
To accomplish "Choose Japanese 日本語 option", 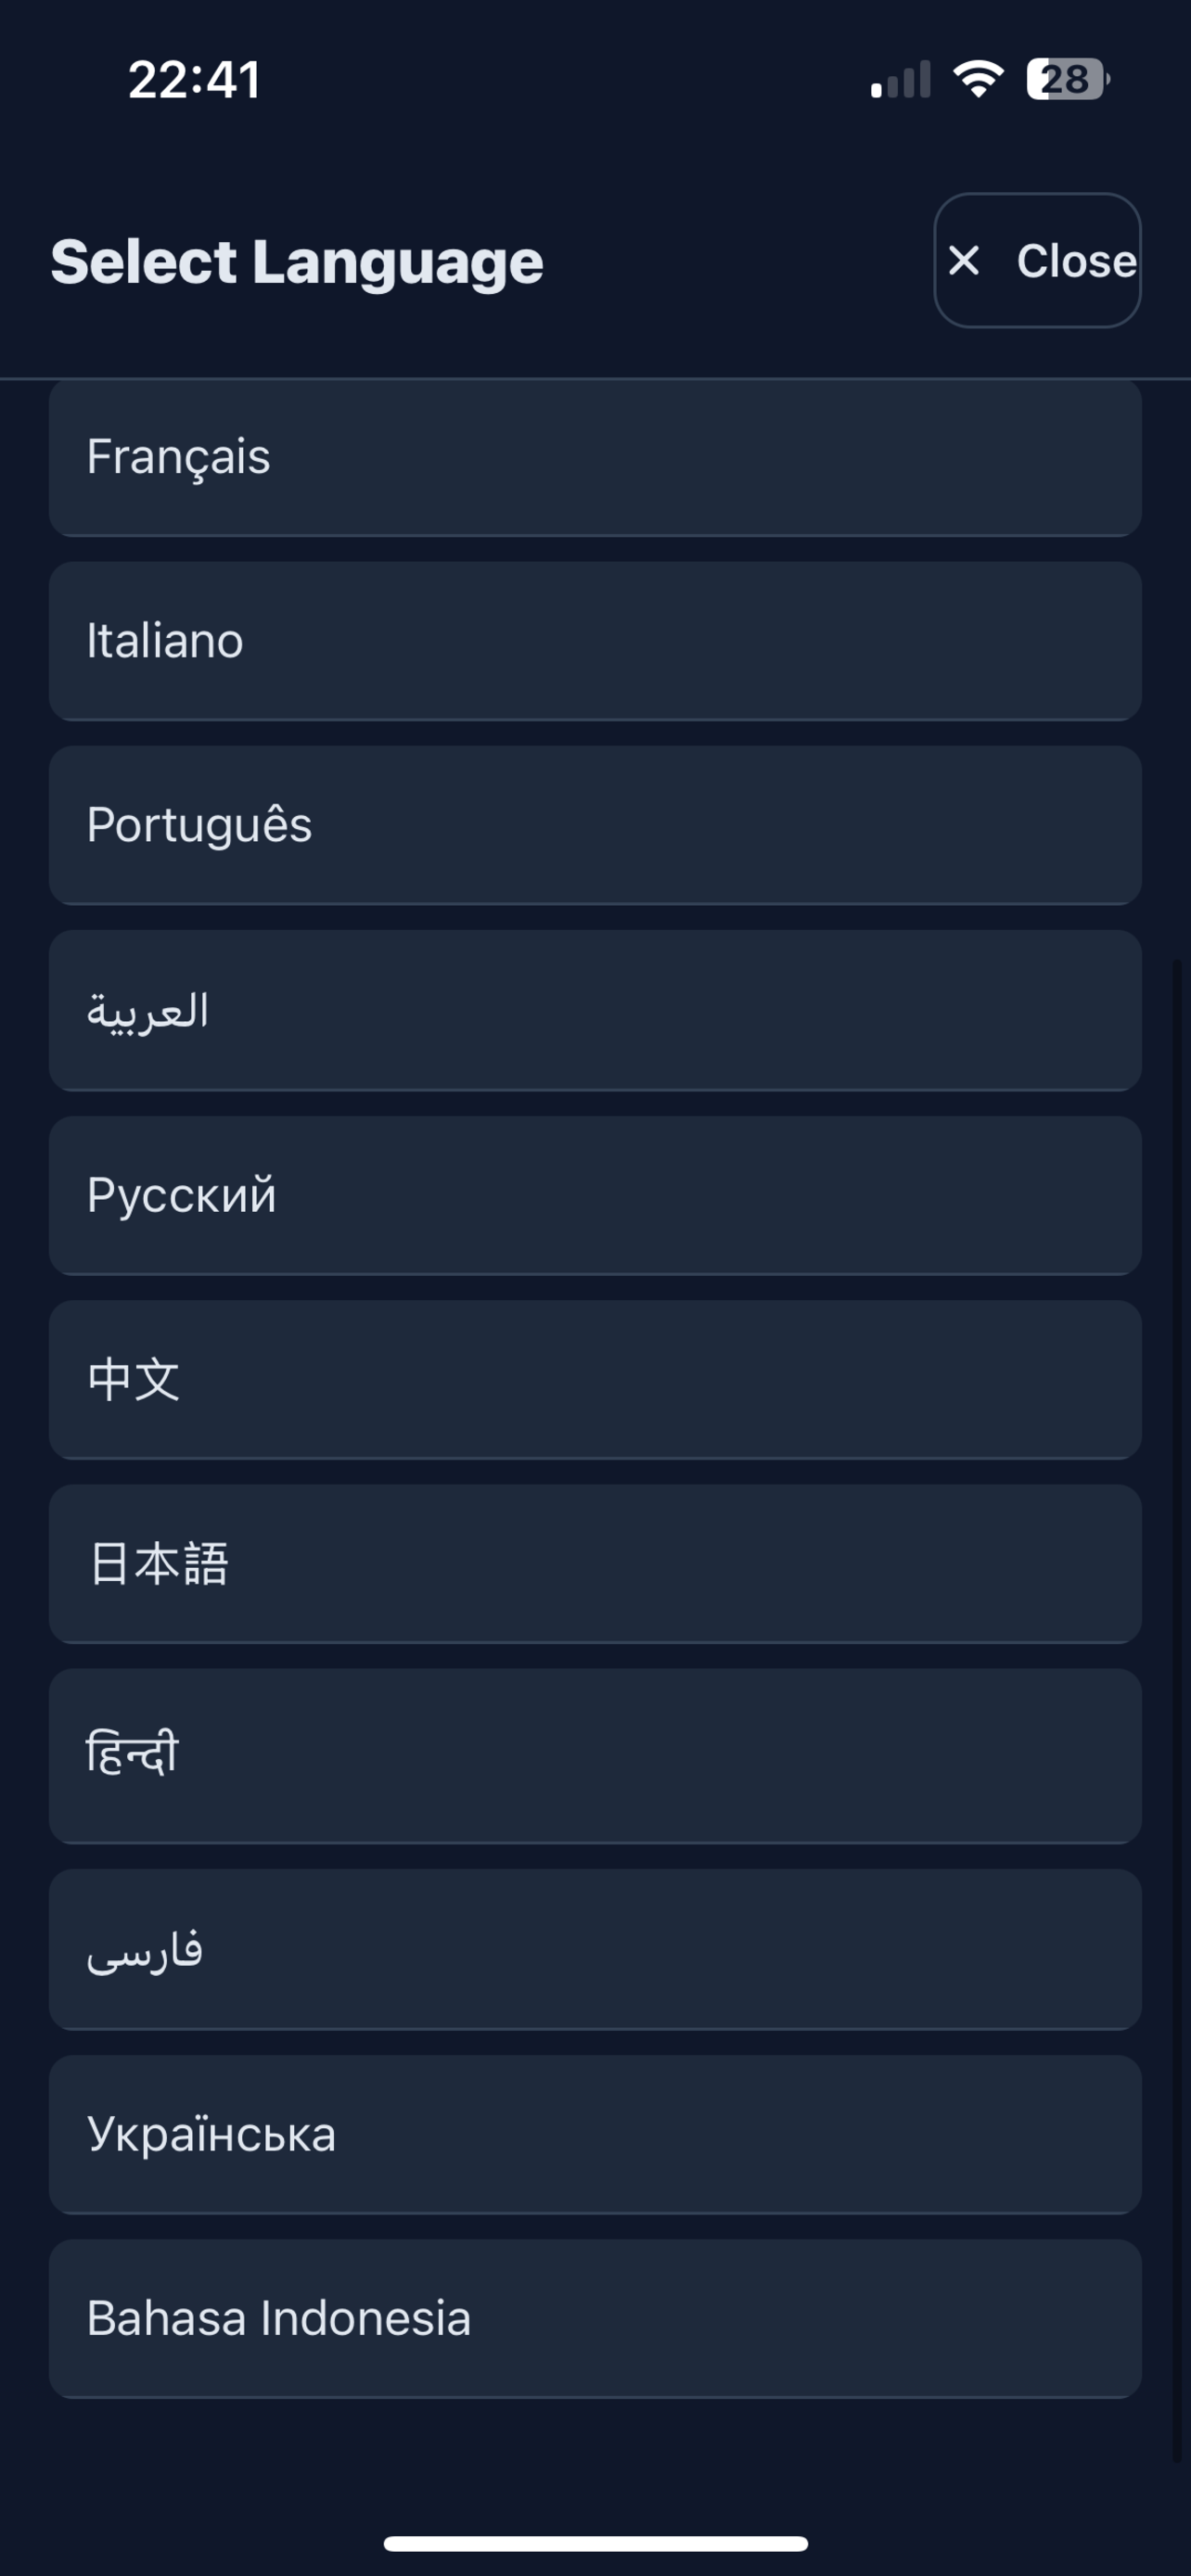I will (595, 1563).
